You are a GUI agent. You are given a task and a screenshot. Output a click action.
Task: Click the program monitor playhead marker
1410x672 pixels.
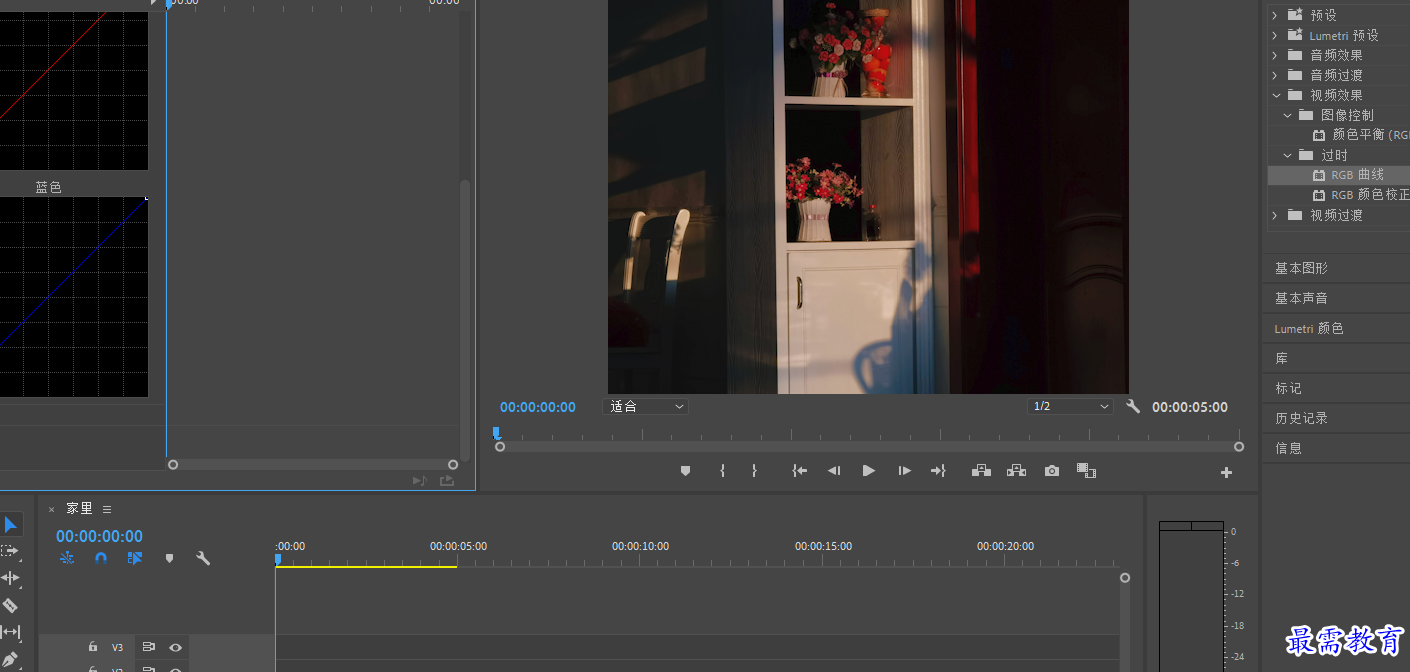[x=496, y=433]
